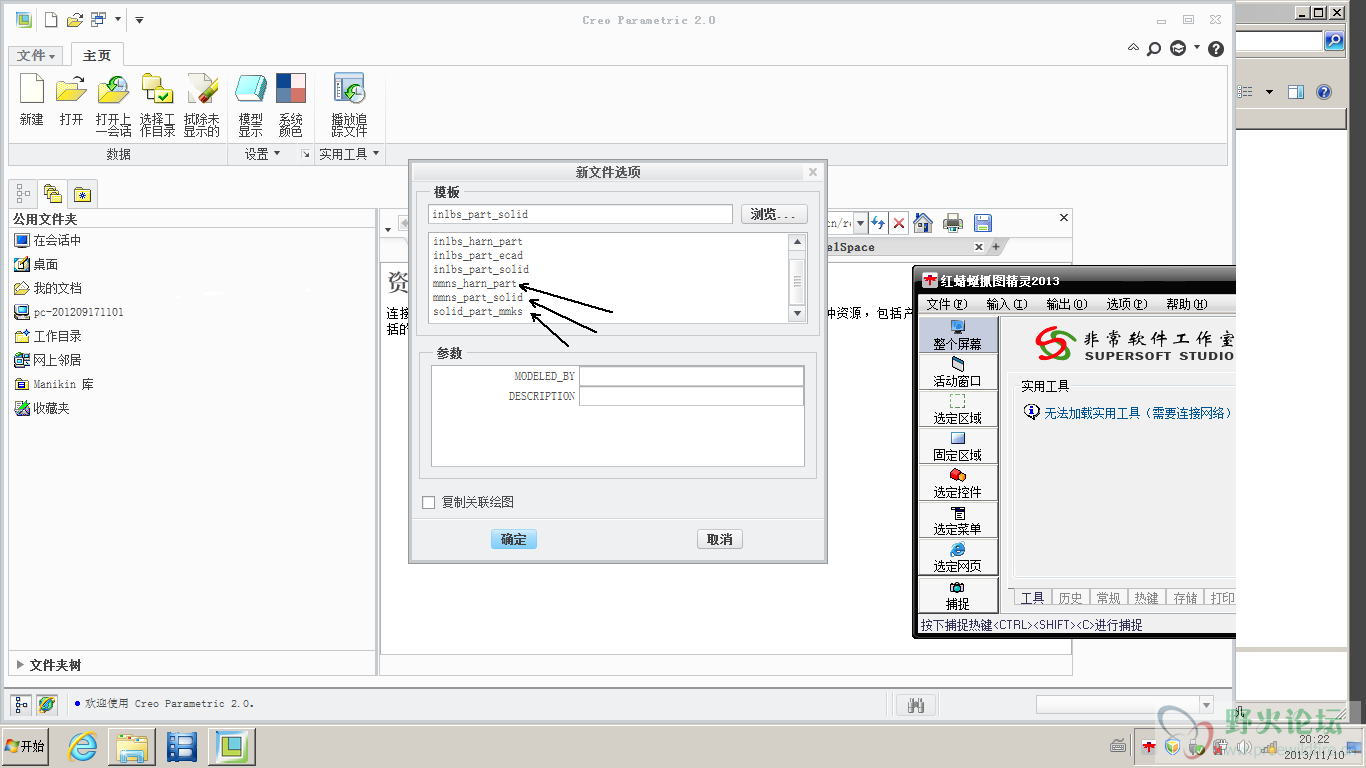Viewport: 1366px width, 768px height.
Task: Click 无法加载实用工具 link
Action: 1138,413
